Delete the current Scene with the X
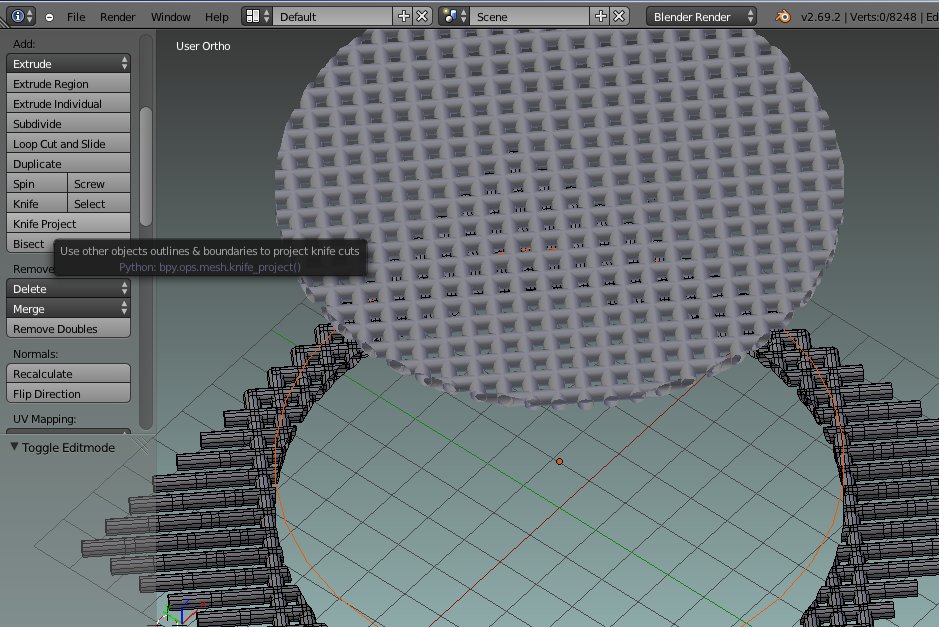This screenshot has width=939, height=627. (x=619, y=16)
